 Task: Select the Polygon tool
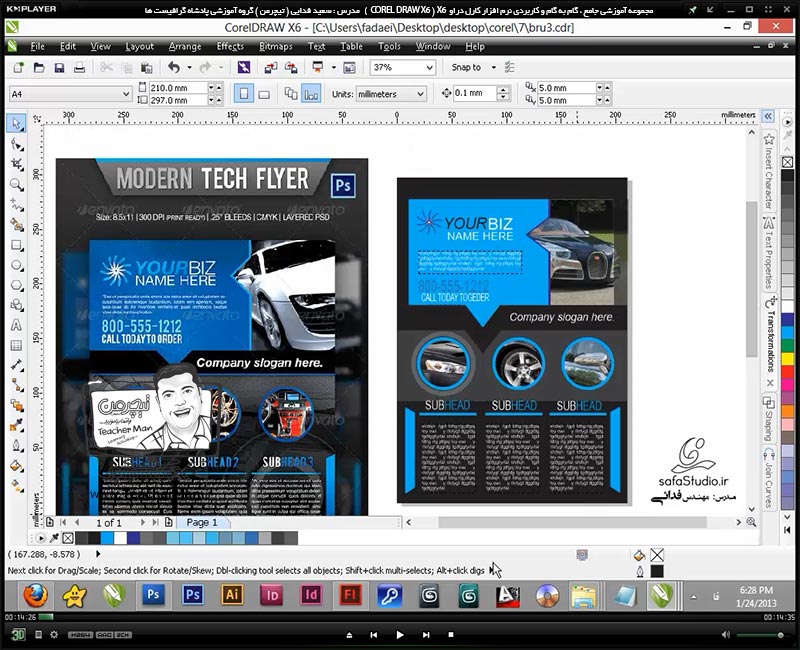click(17, 285)
